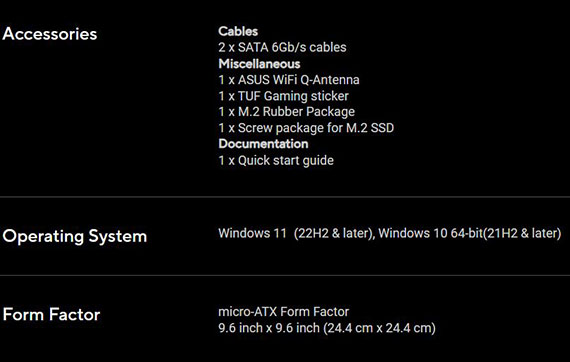Click the Miscellaneous subheading
The width and height of the screenshot is (570, 362).
259,64
